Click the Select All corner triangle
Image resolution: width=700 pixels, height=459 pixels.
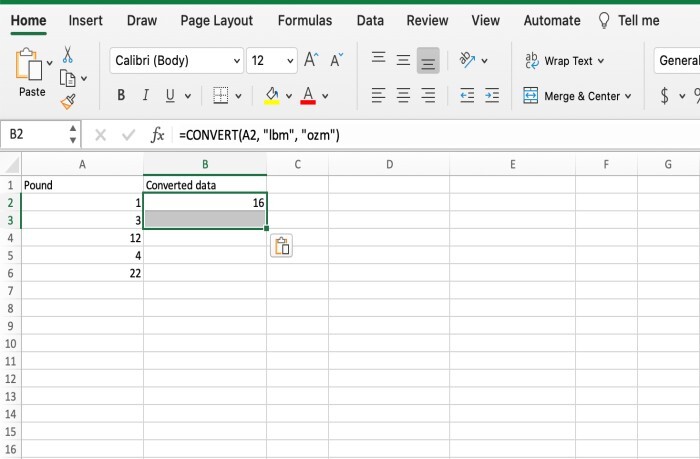[12, 164]
